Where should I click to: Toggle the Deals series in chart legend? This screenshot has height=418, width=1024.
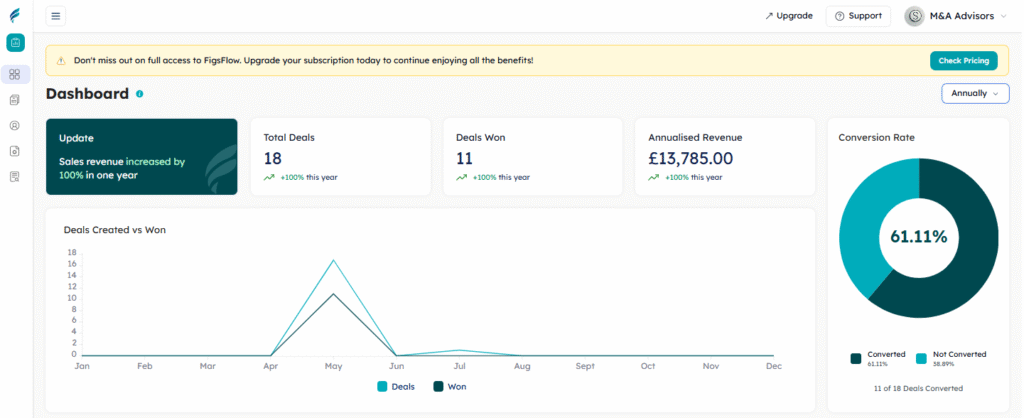point(398,386)
